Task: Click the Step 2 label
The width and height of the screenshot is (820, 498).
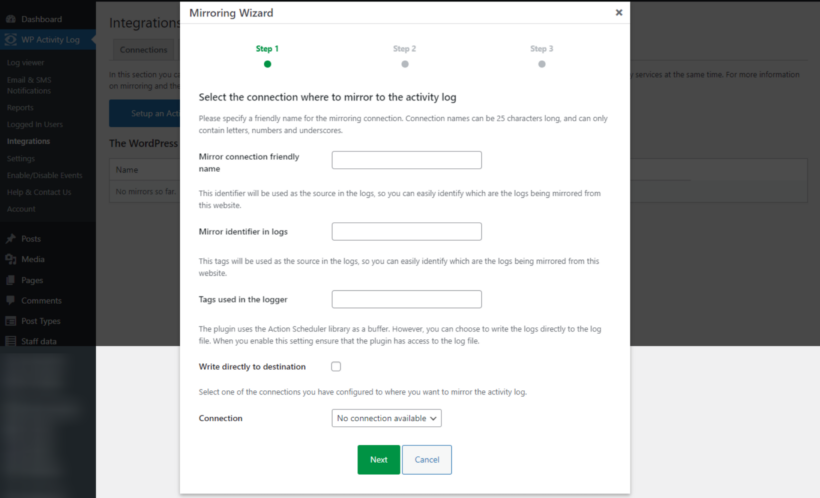Action: tap(405, 49)
